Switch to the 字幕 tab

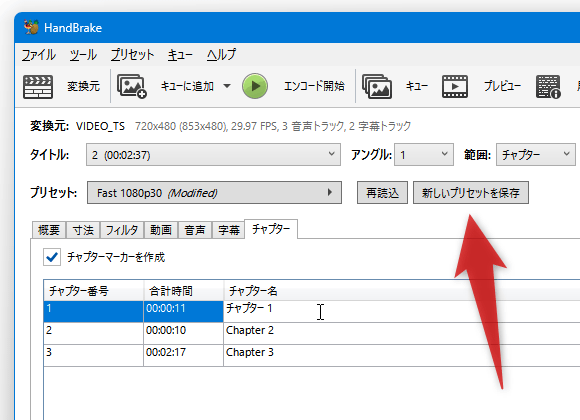[229, 230]
